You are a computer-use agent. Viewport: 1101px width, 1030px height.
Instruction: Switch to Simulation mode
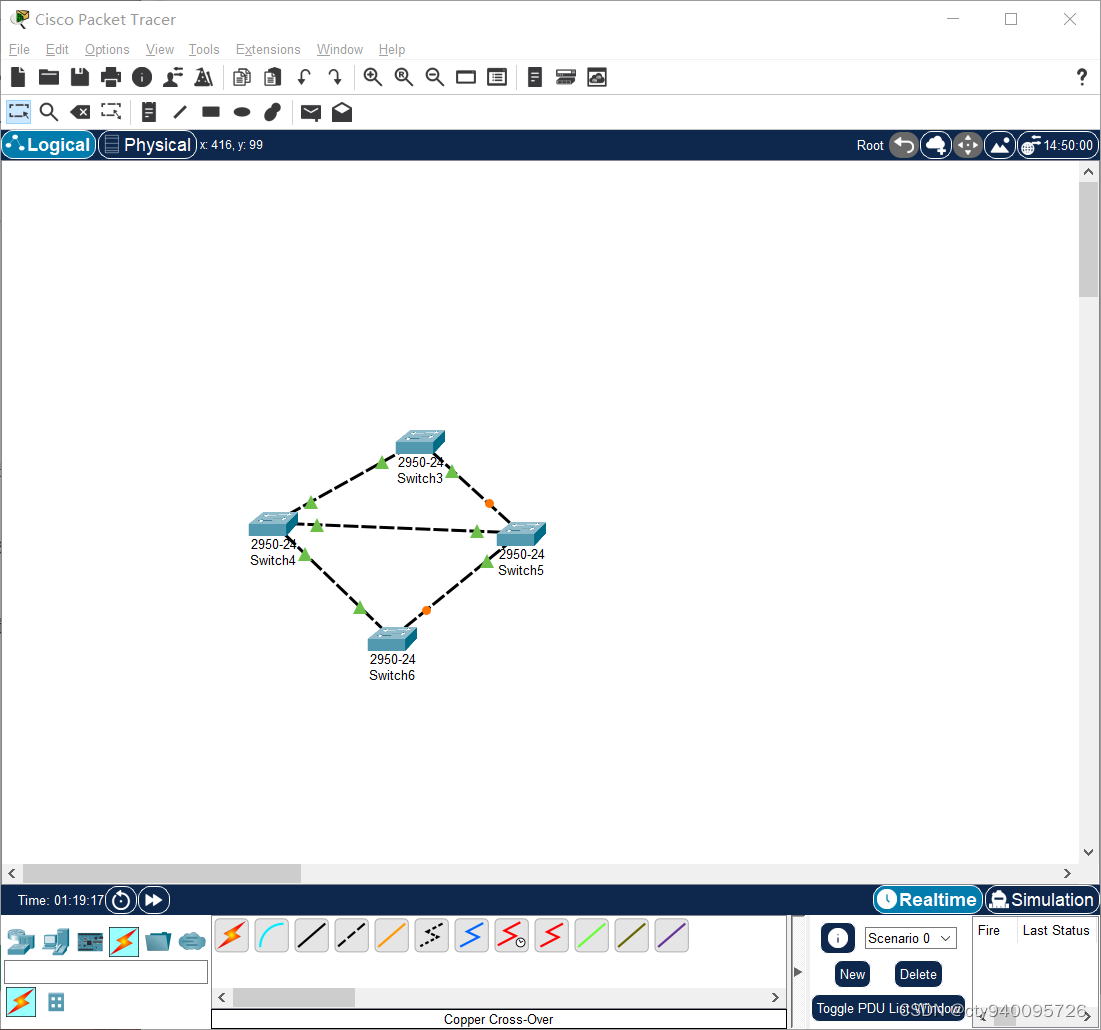click(x=1042, y=899)
